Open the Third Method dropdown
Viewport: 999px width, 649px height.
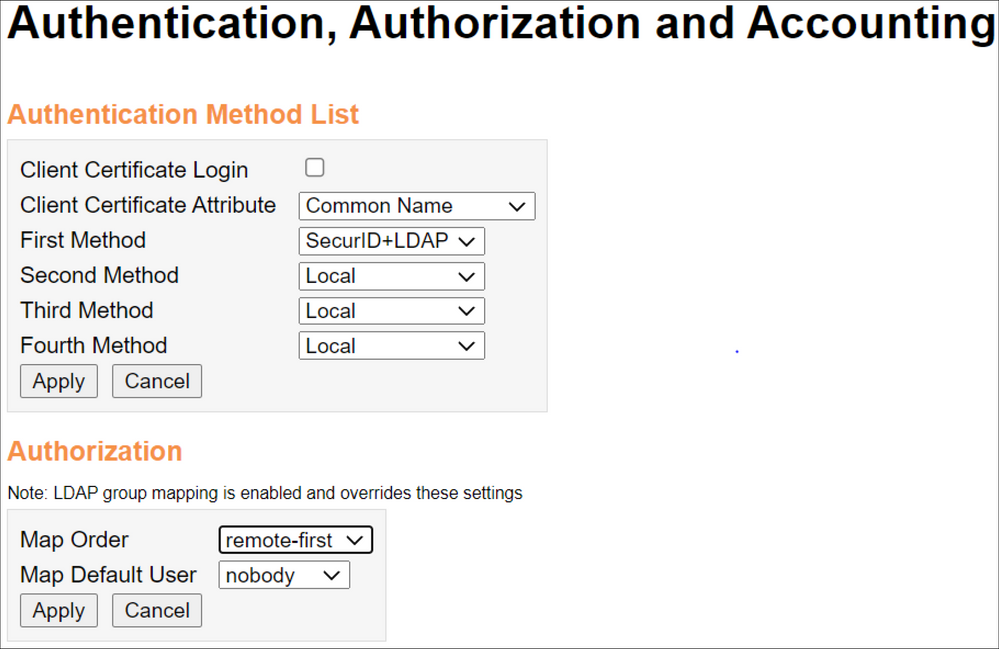tap(391, 311)
